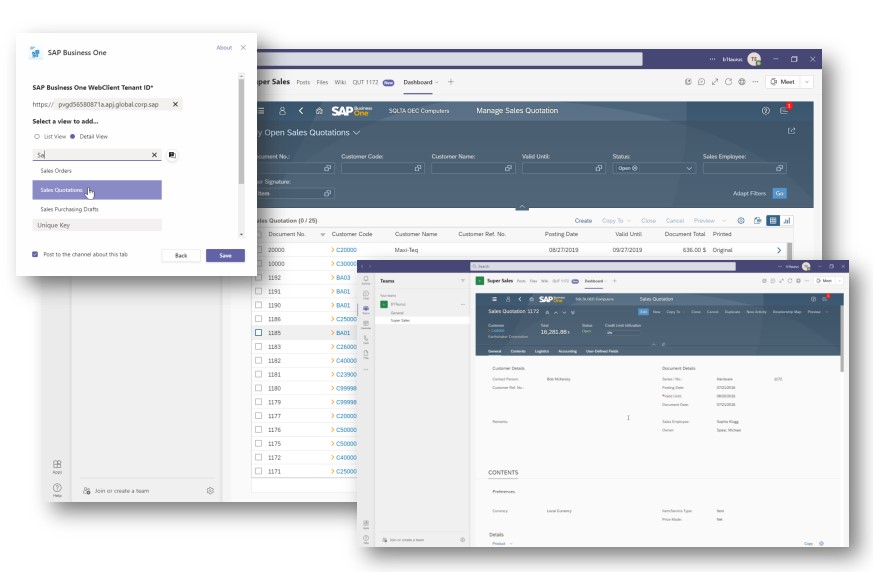This screenshot has height=572, width=873.
Task: Click the reload tab icon in Teams header
Action: click(x=728, y=82)
